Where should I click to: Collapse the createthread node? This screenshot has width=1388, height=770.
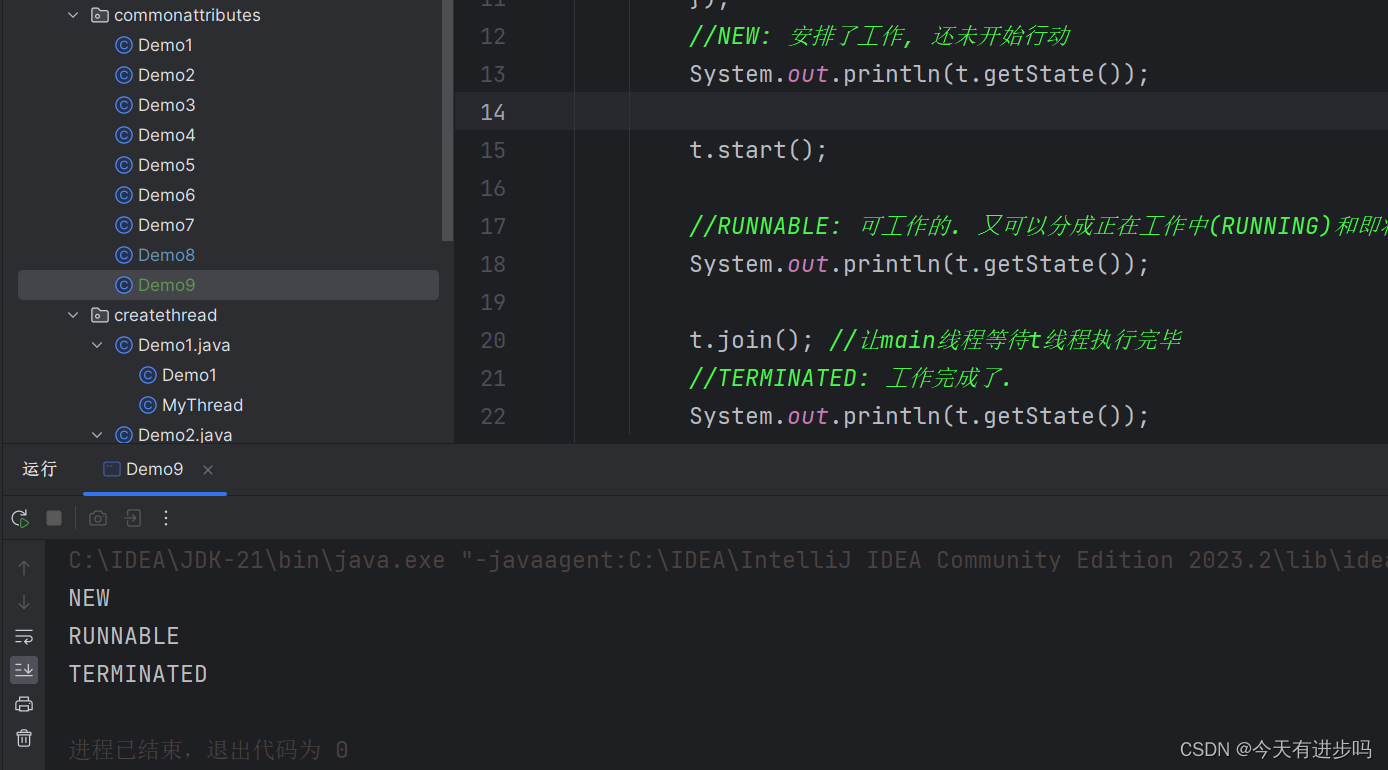pos(72,314)
